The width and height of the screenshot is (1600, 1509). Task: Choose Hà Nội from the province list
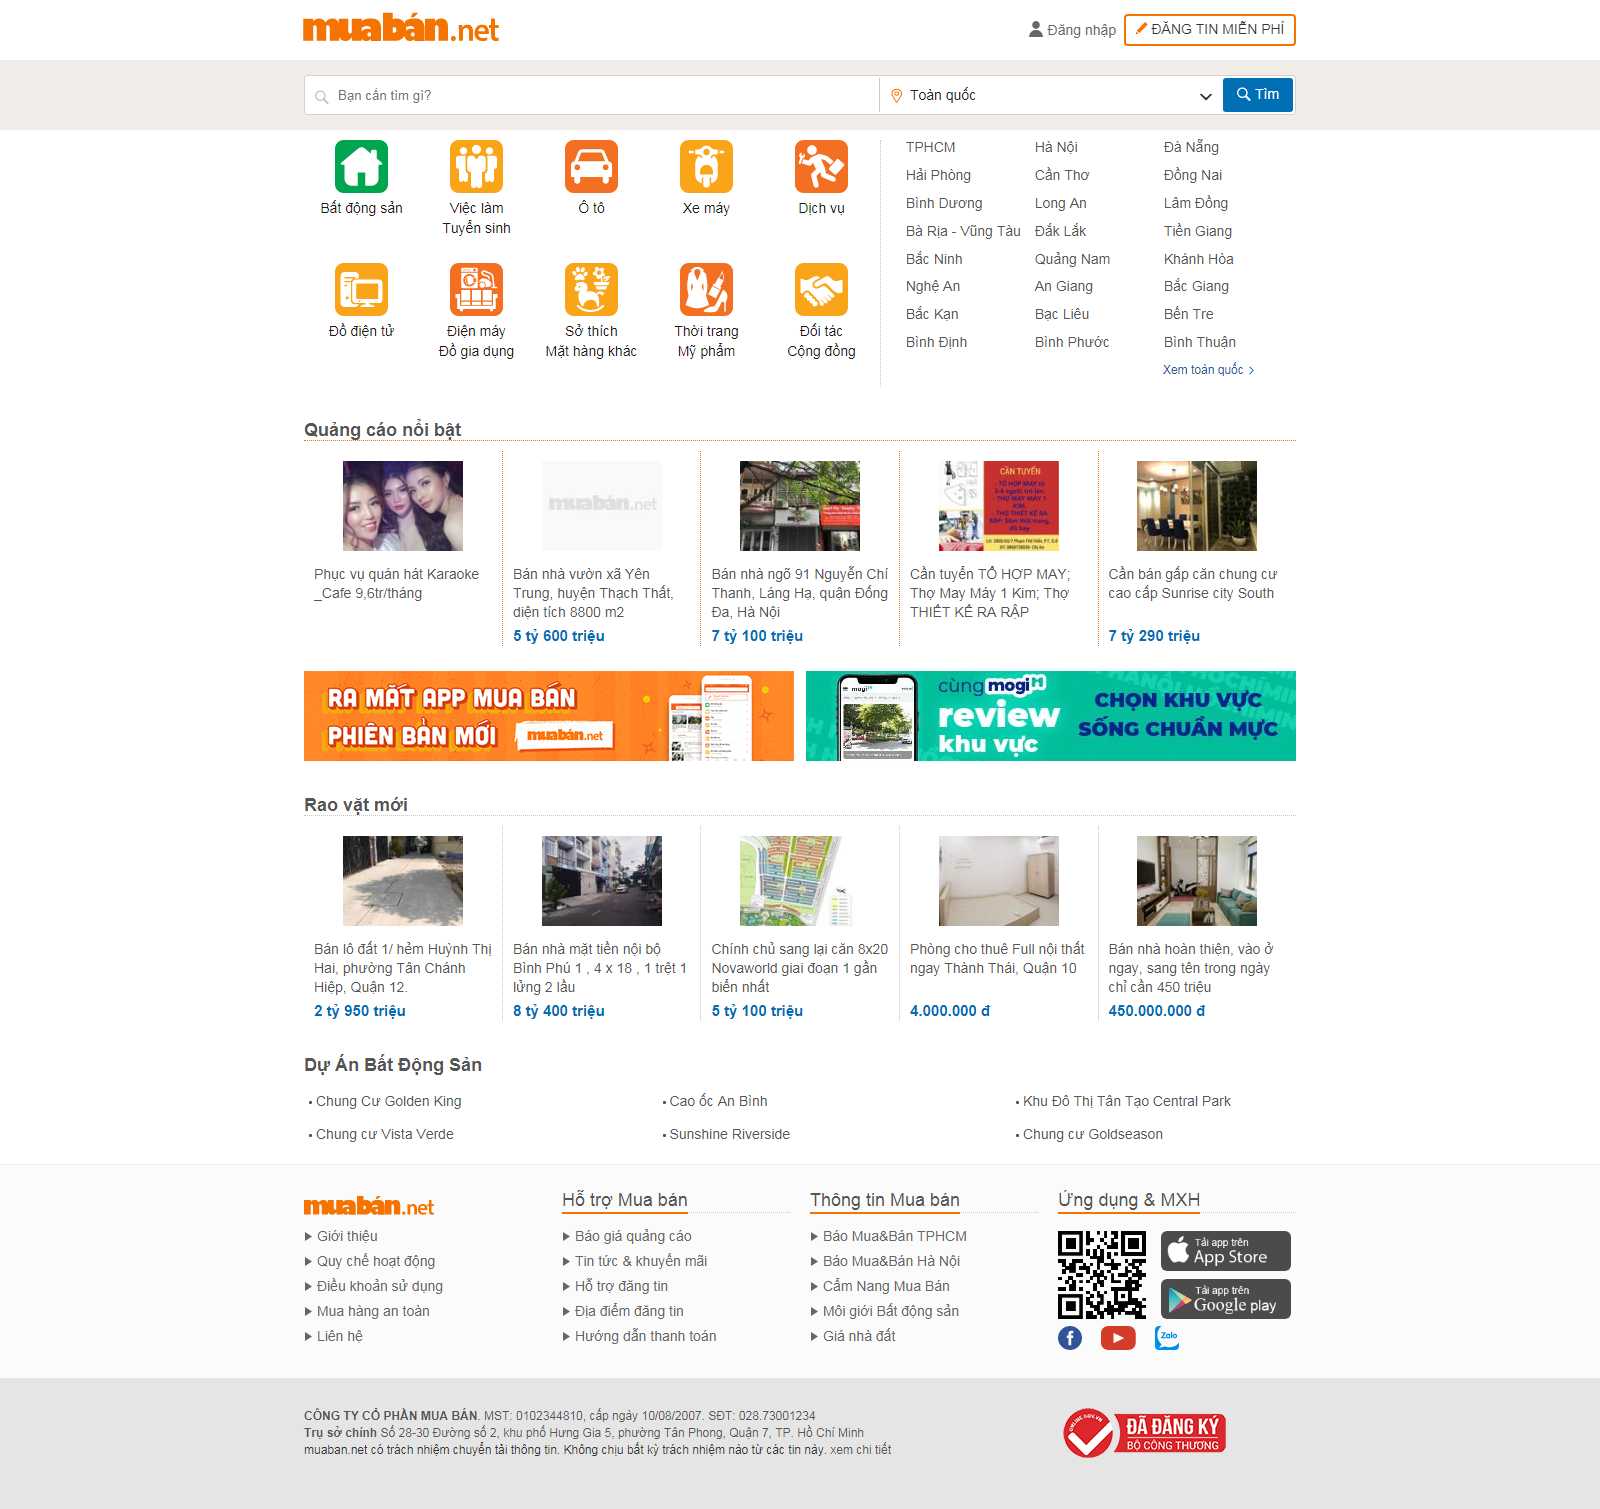click(x=1056, y=147)
